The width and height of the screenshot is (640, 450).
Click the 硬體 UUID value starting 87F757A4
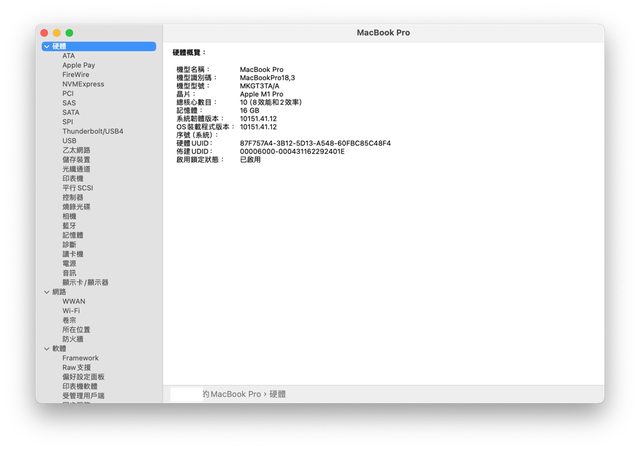tap(315, 143)
